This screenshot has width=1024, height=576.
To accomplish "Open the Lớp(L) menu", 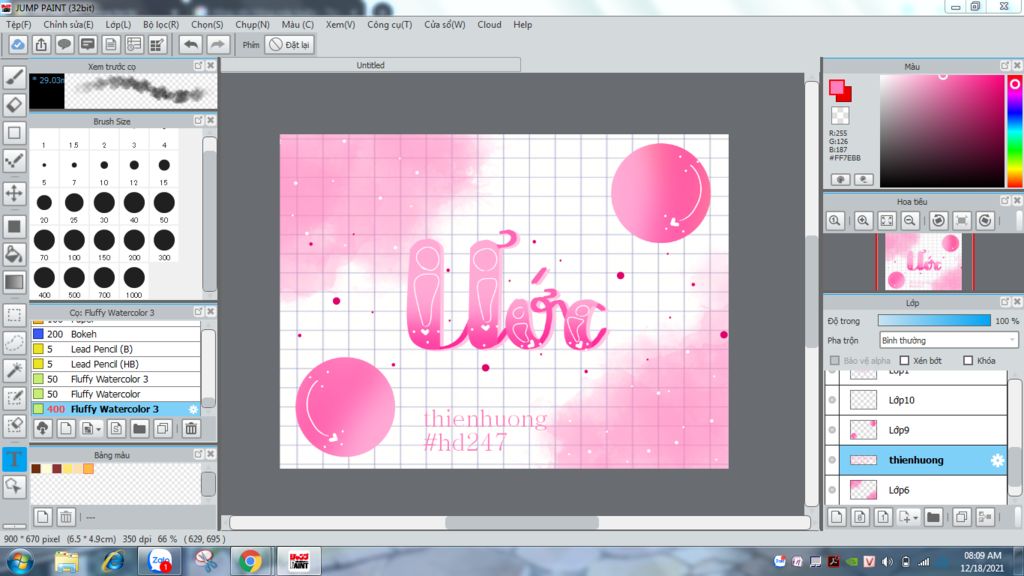I will (x=118, y=25).
